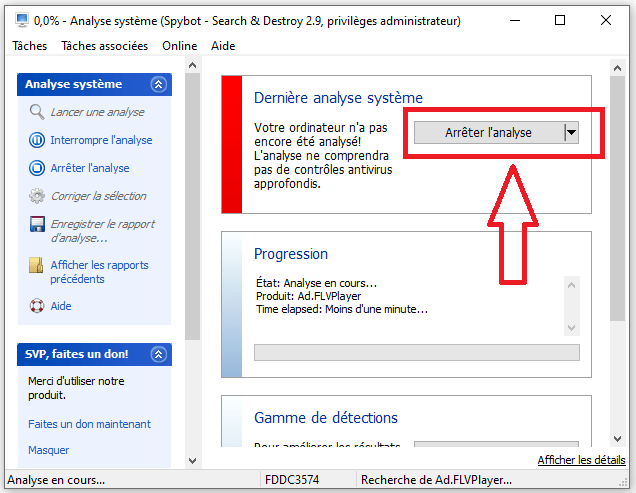636x493 pixels.
Task: Click the sidebar scrollbar thumb
Action: (x=193, y=206)
